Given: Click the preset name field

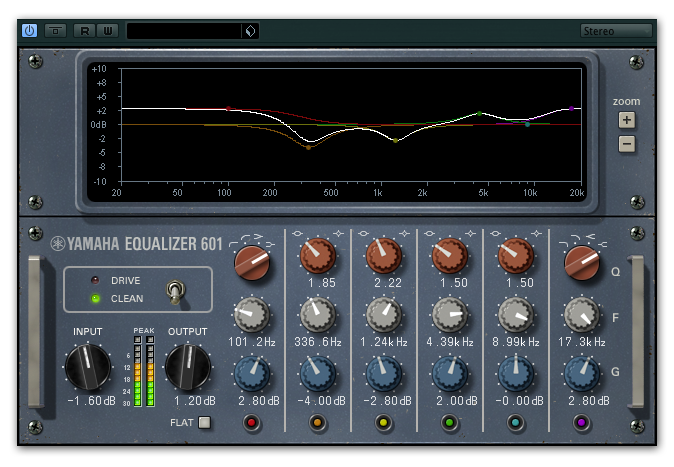Looking at the screenshot, I should (184, 31).
